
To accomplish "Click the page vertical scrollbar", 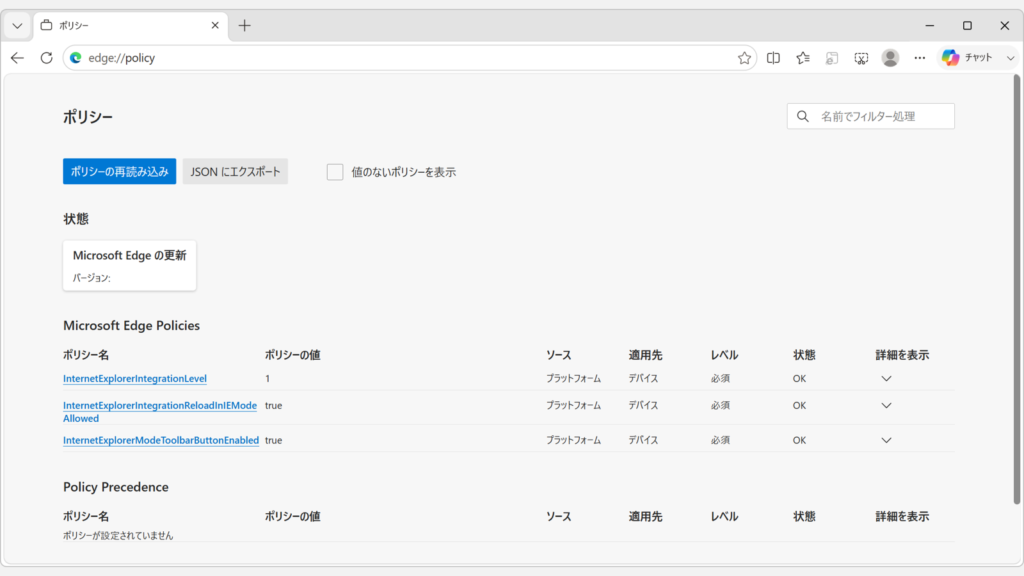I will point(1017,289).
